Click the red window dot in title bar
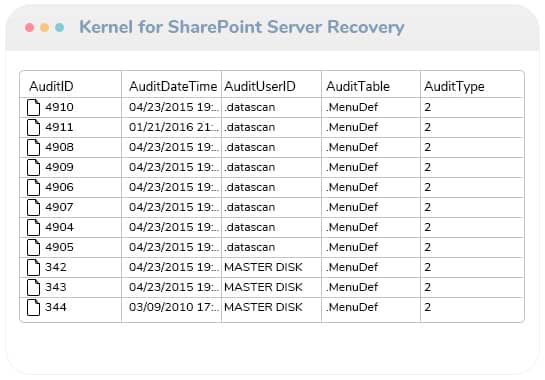 (x=30, y=27)
